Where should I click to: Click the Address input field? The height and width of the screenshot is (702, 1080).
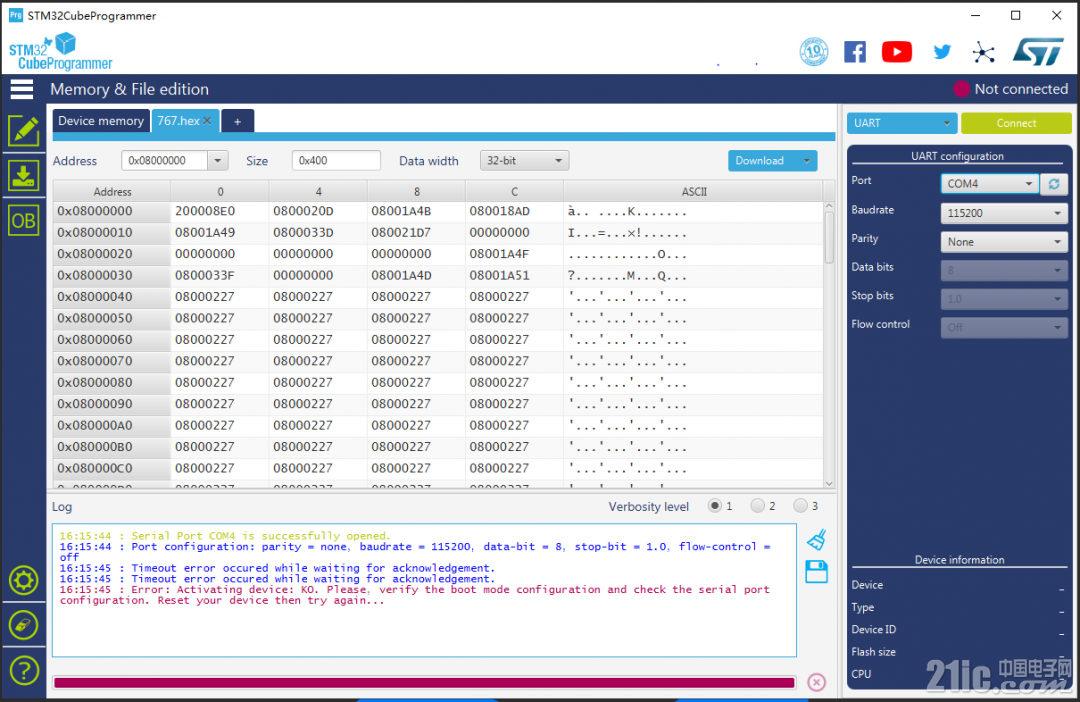(165, 161)
